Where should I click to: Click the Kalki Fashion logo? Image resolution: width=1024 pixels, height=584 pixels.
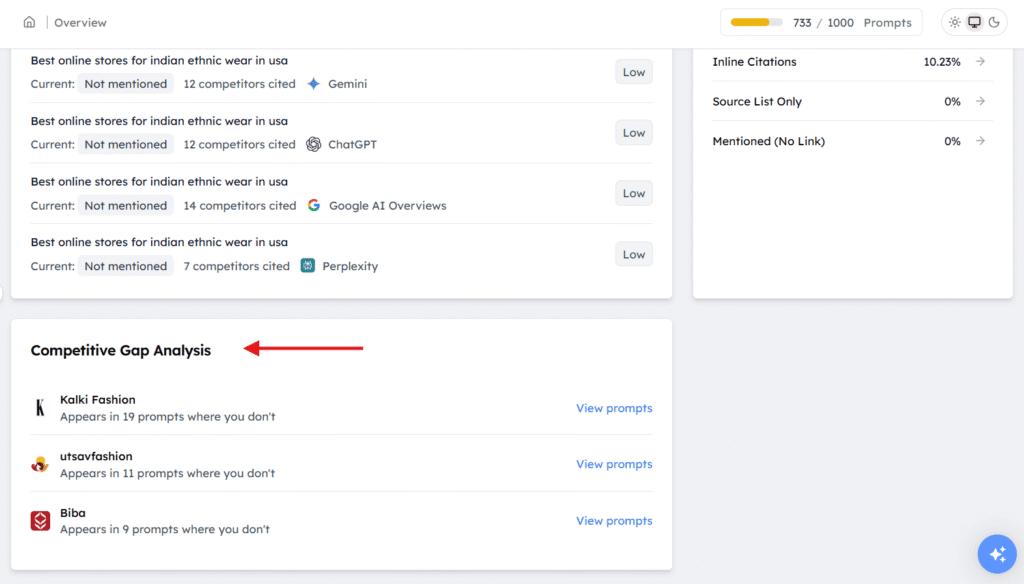pyautogui.click(x=40, y=408)
